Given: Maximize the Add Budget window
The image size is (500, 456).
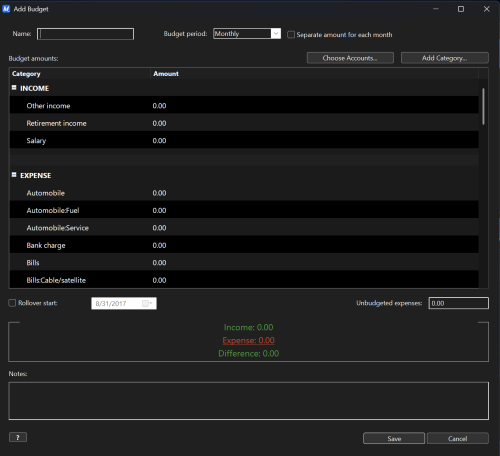Looking at the screenshot, I should click(x=461, y=9).
